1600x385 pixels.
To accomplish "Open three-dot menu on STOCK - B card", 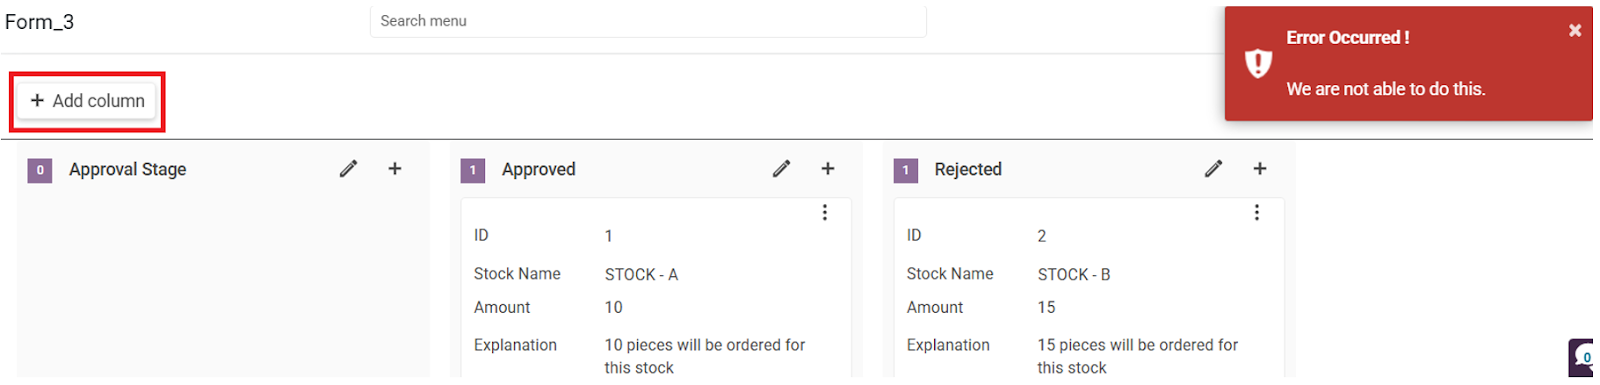I will 1257,212.
